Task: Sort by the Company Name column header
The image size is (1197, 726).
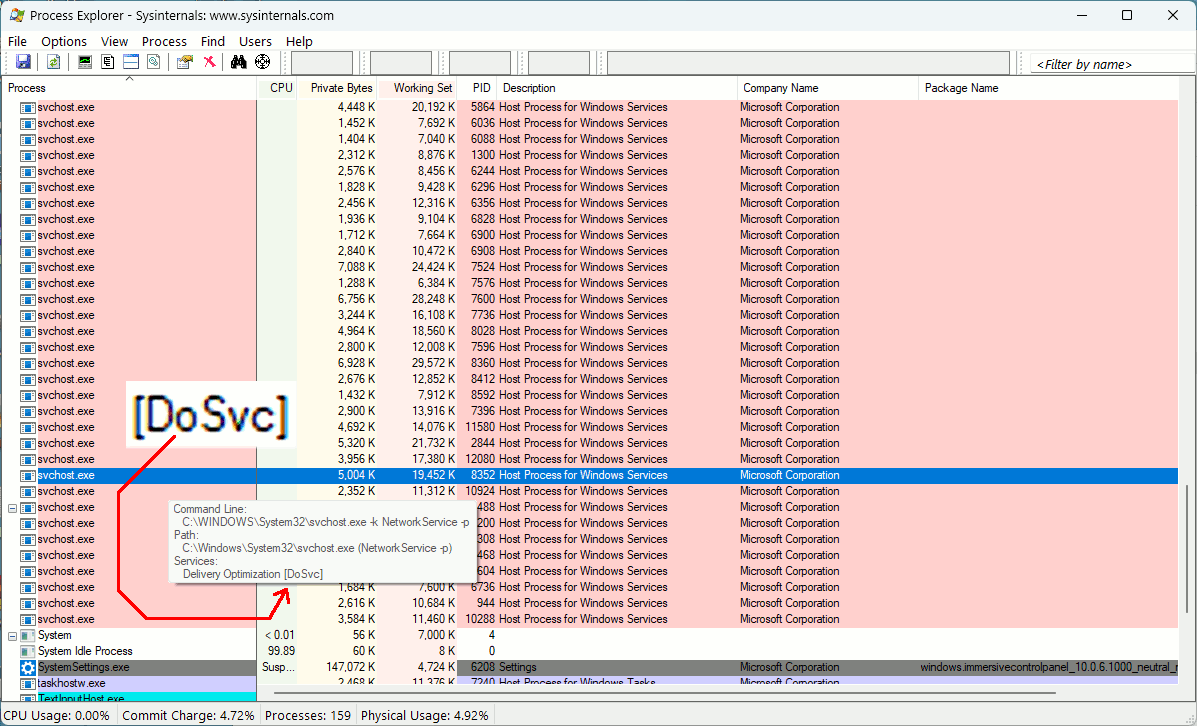Action: 828,88
